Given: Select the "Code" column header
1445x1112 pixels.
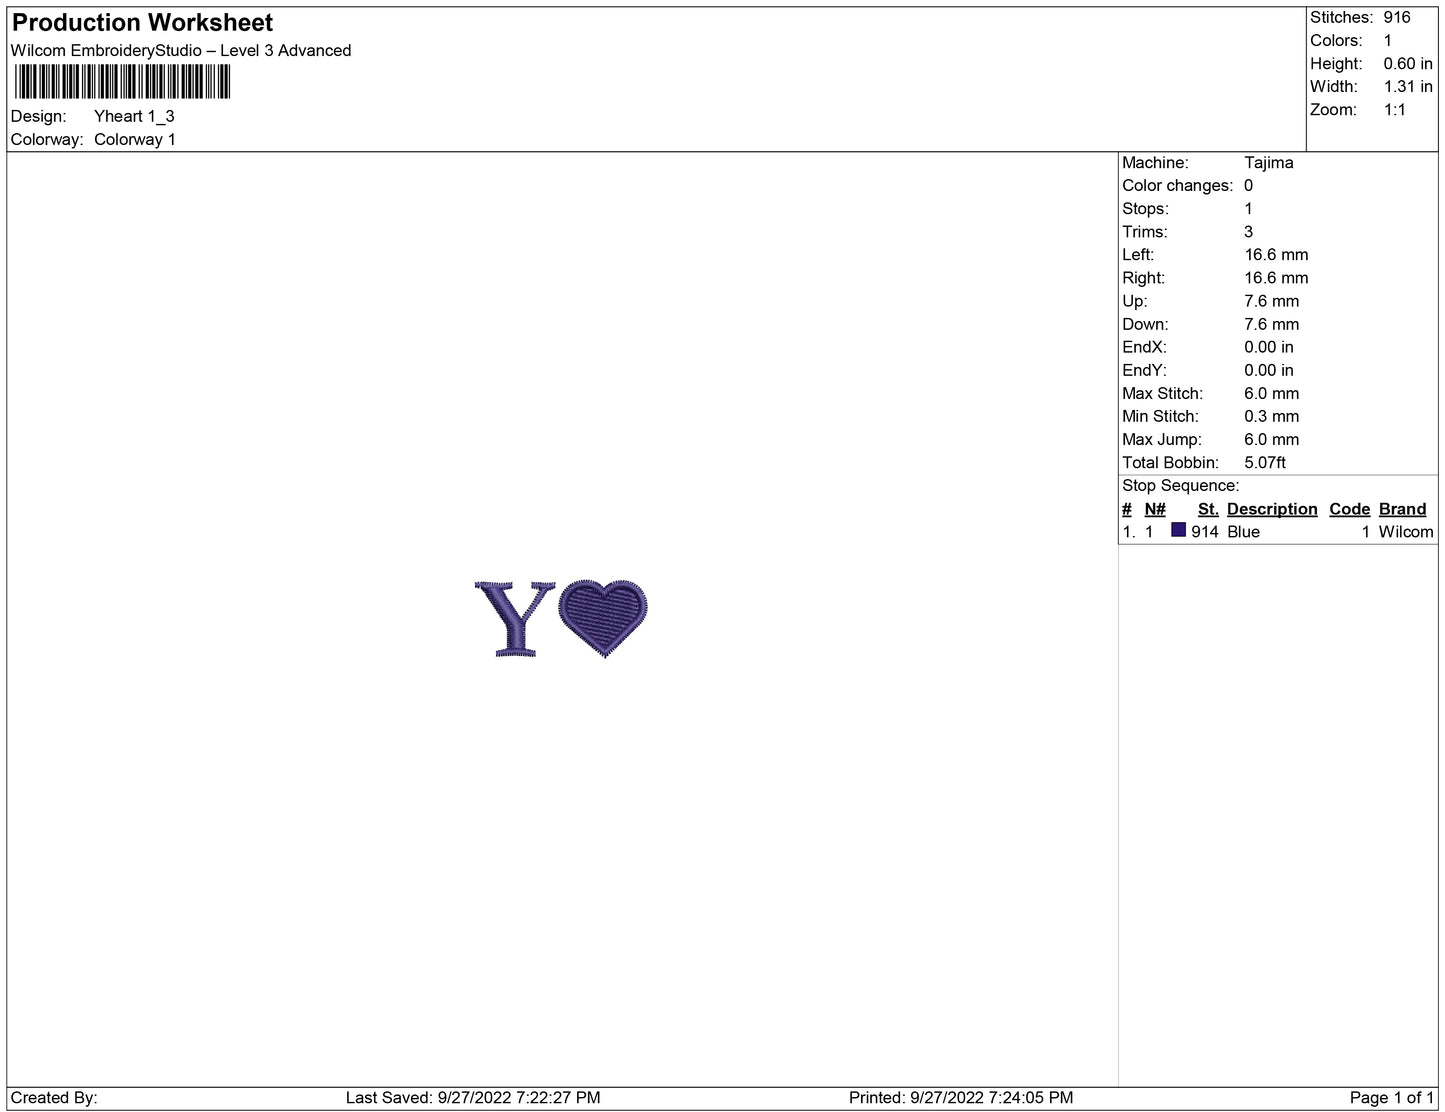Looking at the screenshot, I should pyautogui.click(x=1349, y=509).
